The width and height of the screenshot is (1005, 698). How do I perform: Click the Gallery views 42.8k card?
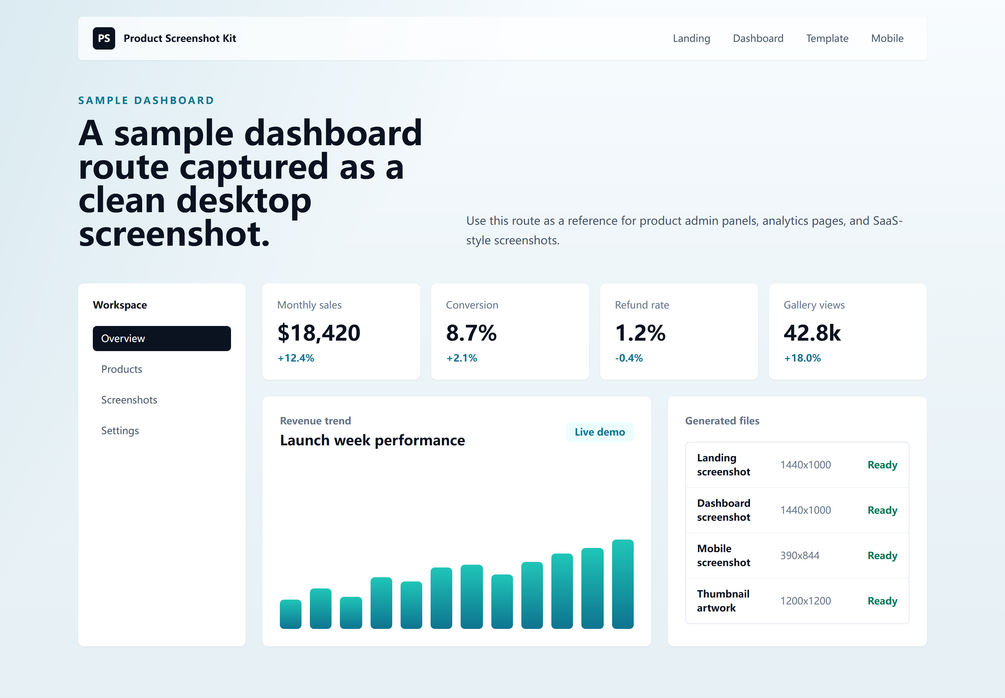coord(847,331)
